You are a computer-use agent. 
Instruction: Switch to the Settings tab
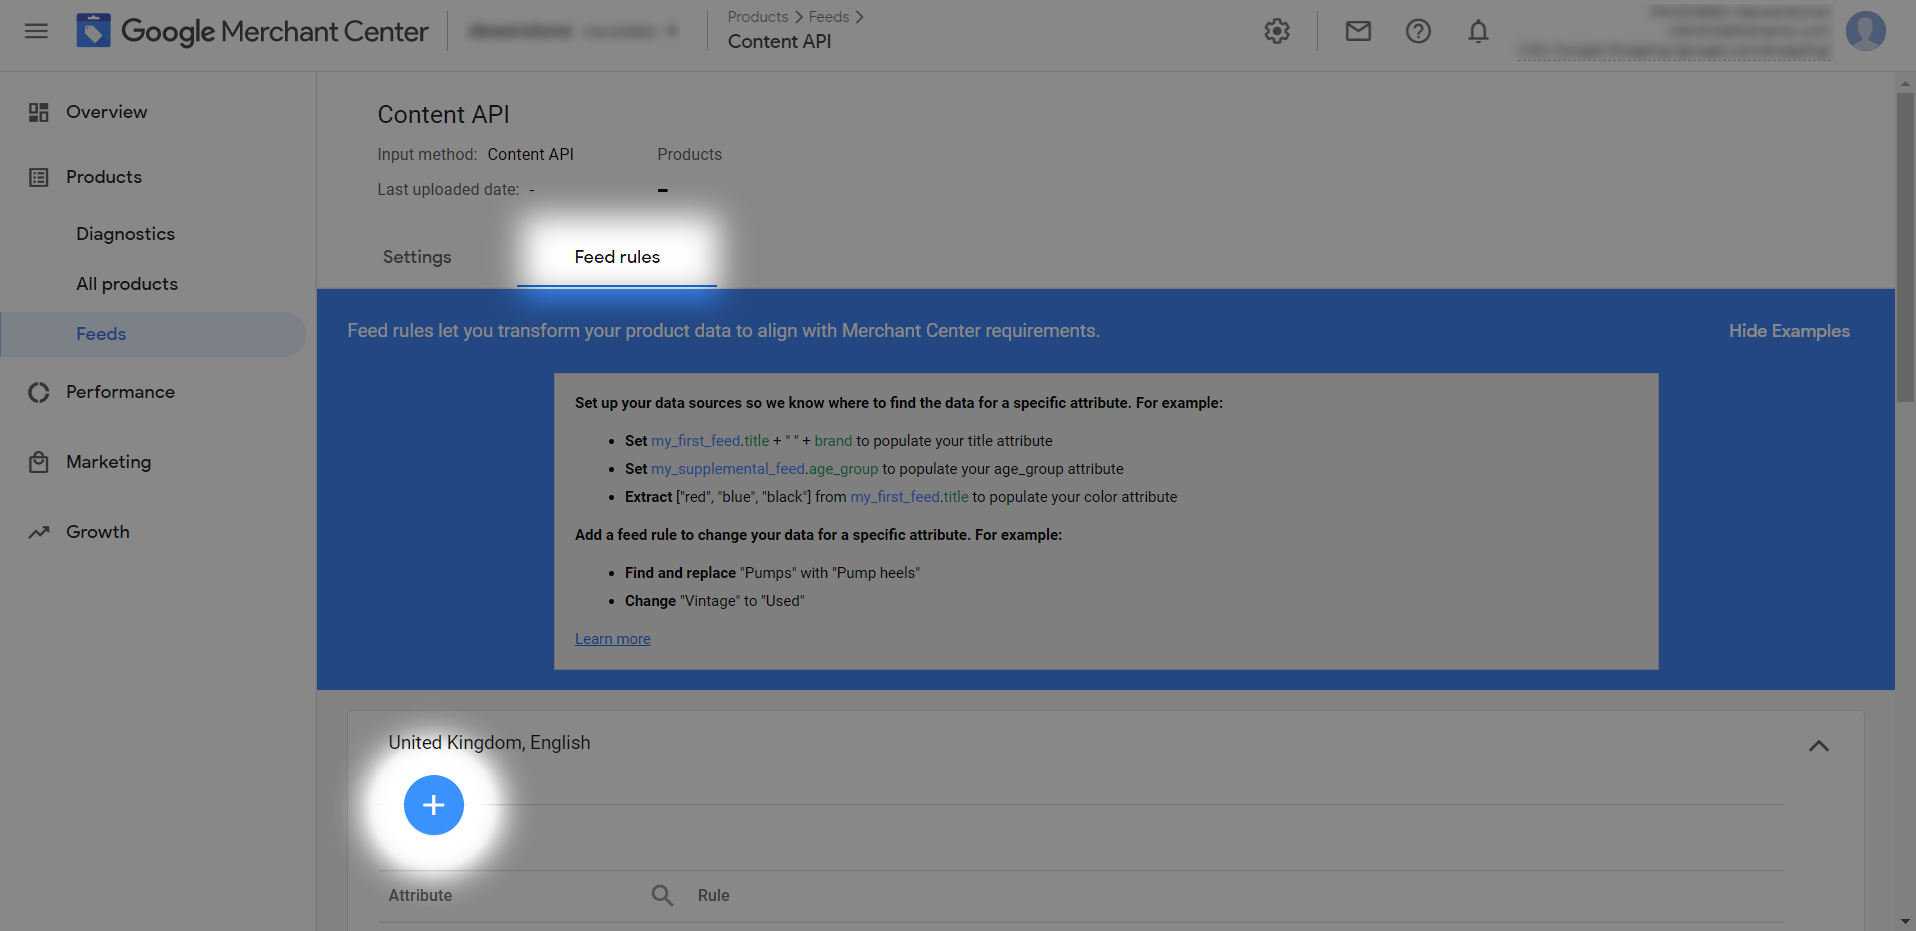click(417, 257)
